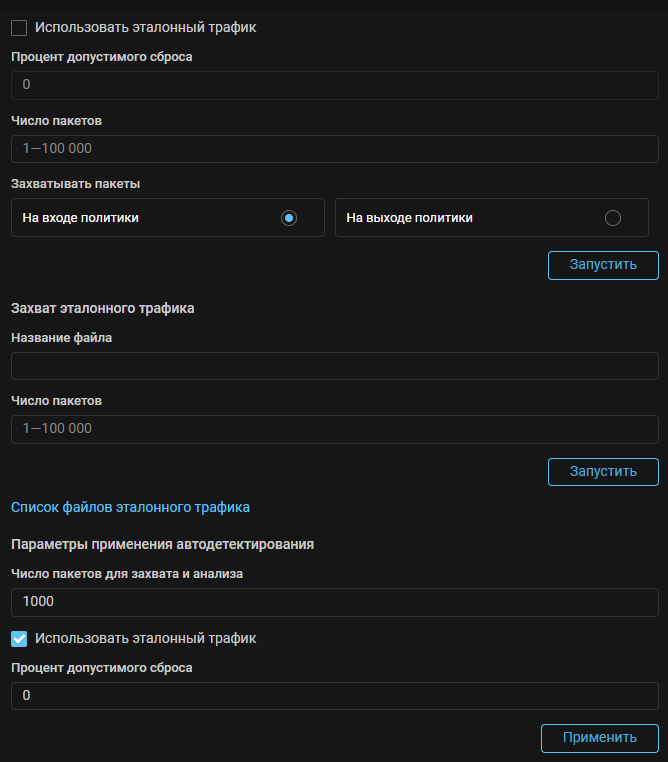The width and height of the screenshot is (668, 762).
Task: Click the 'Число пакетов для захвата и анализа' label
Action: pyautogui.click(x=127, y=574)
